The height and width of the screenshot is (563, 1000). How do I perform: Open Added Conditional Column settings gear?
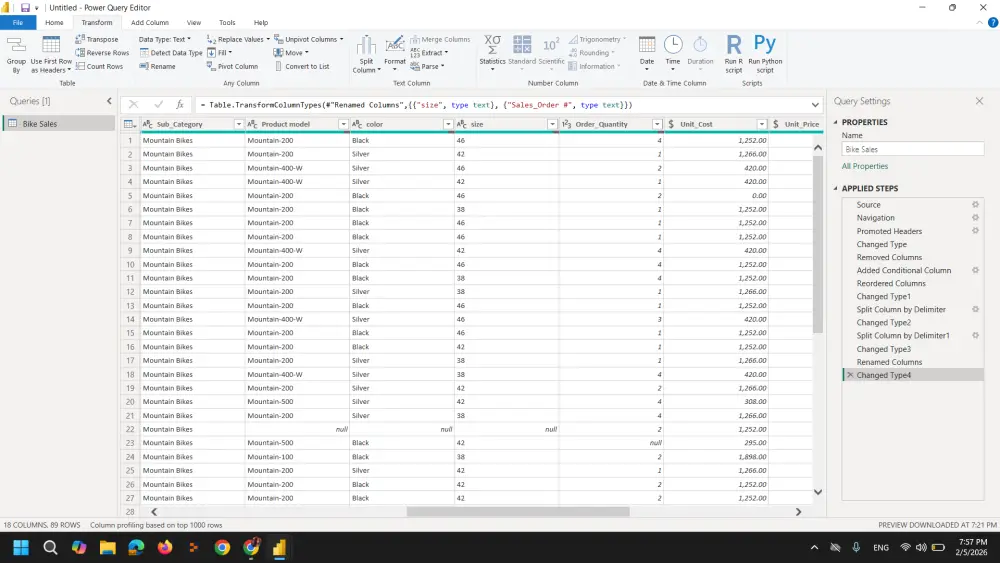975,270
